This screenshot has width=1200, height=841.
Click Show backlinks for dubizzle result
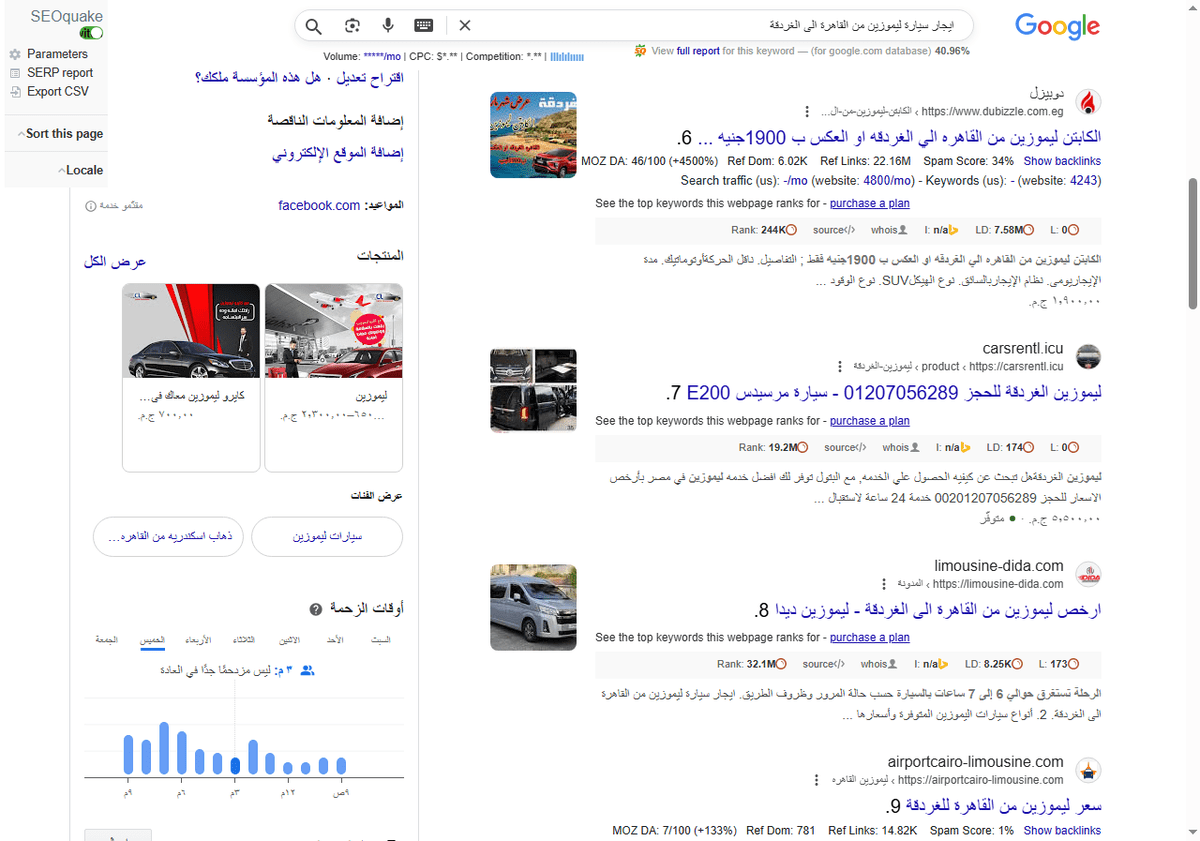[1062, 160]
